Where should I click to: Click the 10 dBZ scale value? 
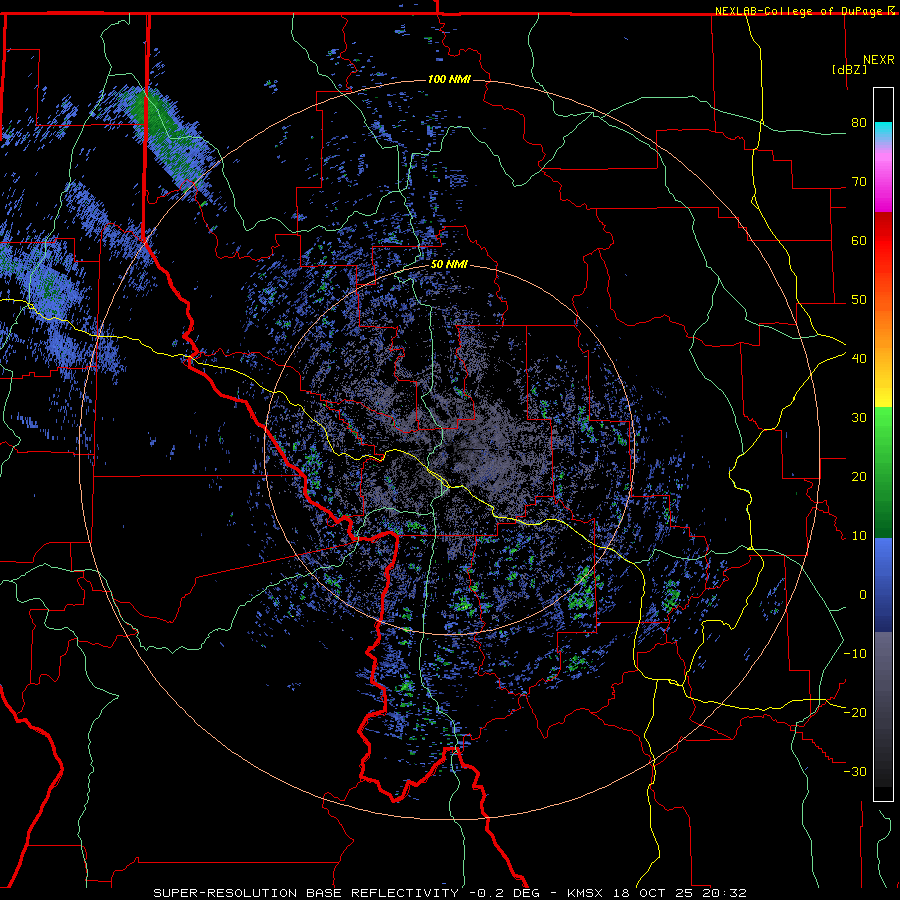[859, 536]
